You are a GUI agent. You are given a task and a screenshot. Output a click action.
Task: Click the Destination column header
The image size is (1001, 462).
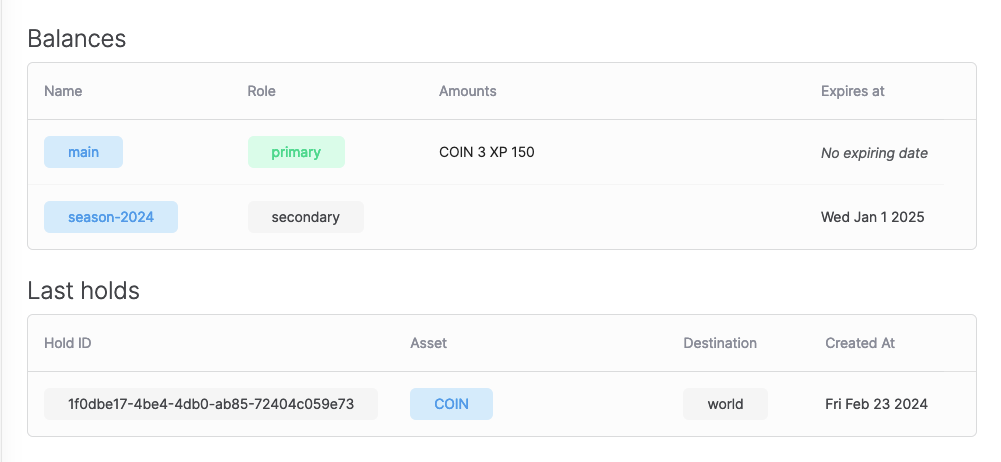coord(720,343)
